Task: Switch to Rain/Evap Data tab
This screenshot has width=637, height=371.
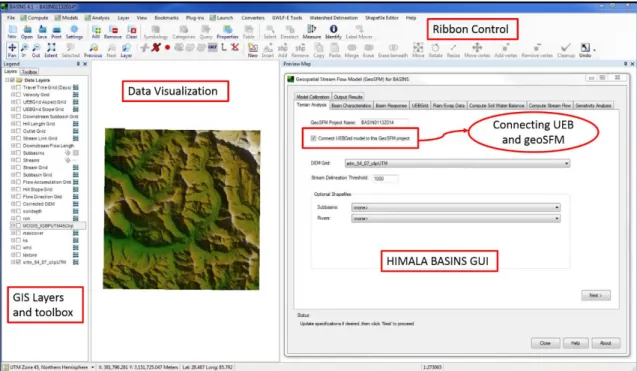Action: [x=448, y=106]
